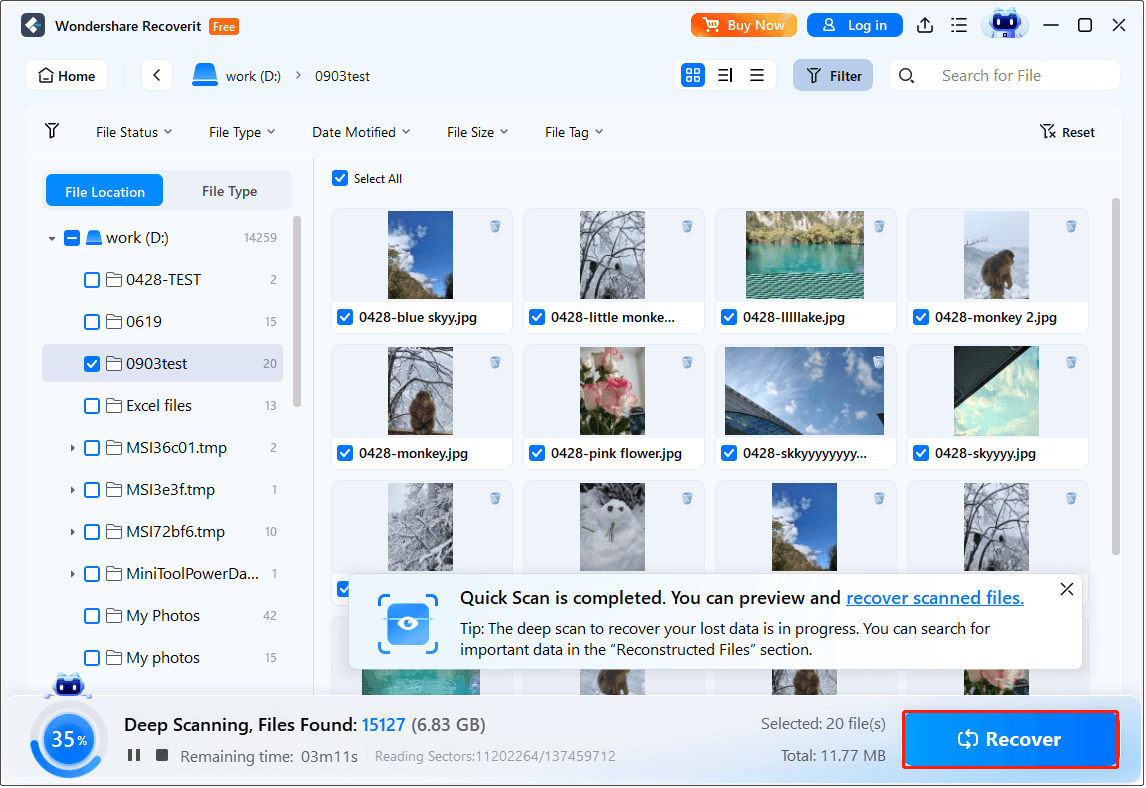Select the My photos folder with 15 files

(x=163, y=658)
